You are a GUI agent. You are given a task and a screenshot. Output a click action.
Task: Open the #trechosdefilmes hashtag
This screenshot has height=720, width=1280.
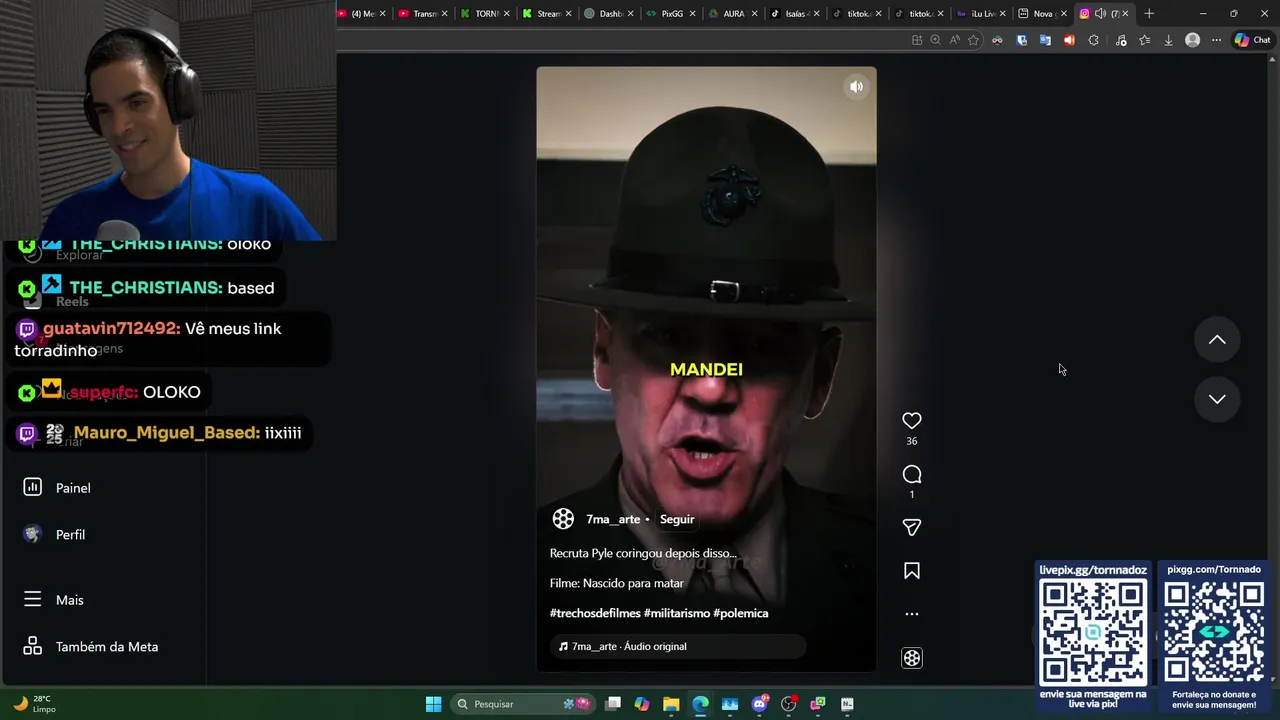coord(595,613)
